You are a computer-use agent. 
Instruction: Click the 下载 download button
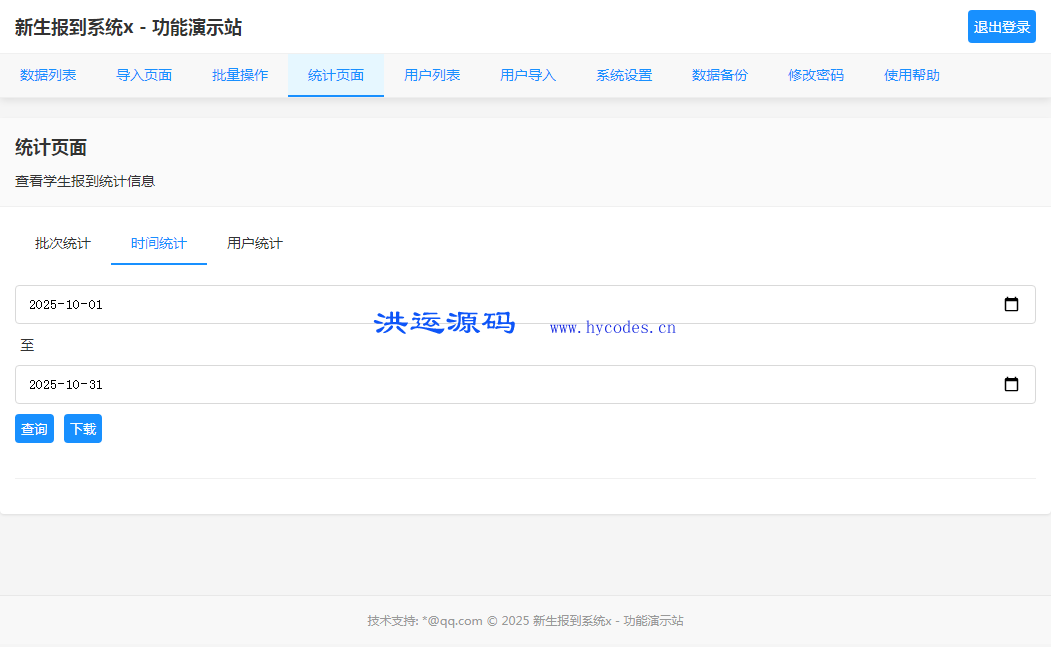(83, 428)
